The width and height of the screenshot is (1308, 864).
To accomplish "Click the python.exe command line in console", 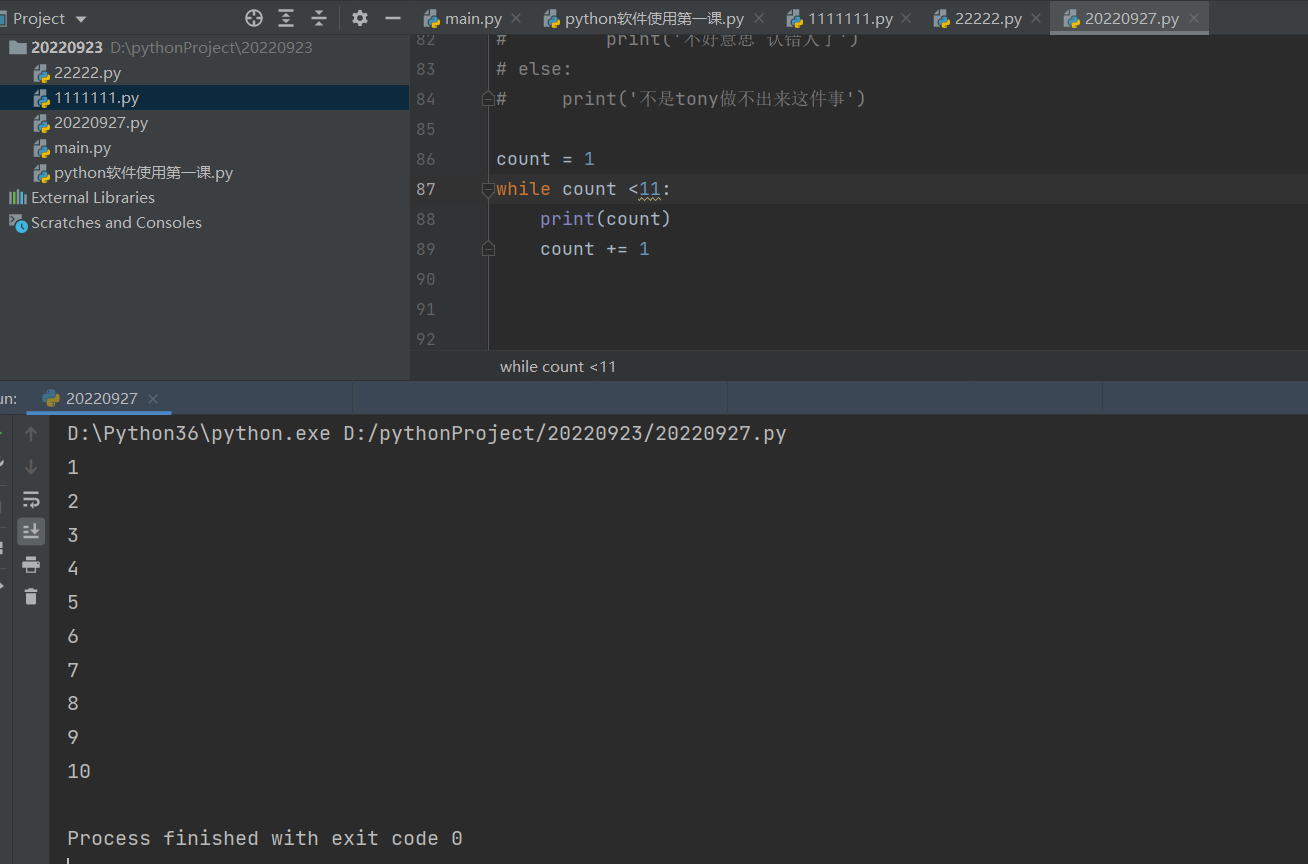I will (x=427, y=434).
